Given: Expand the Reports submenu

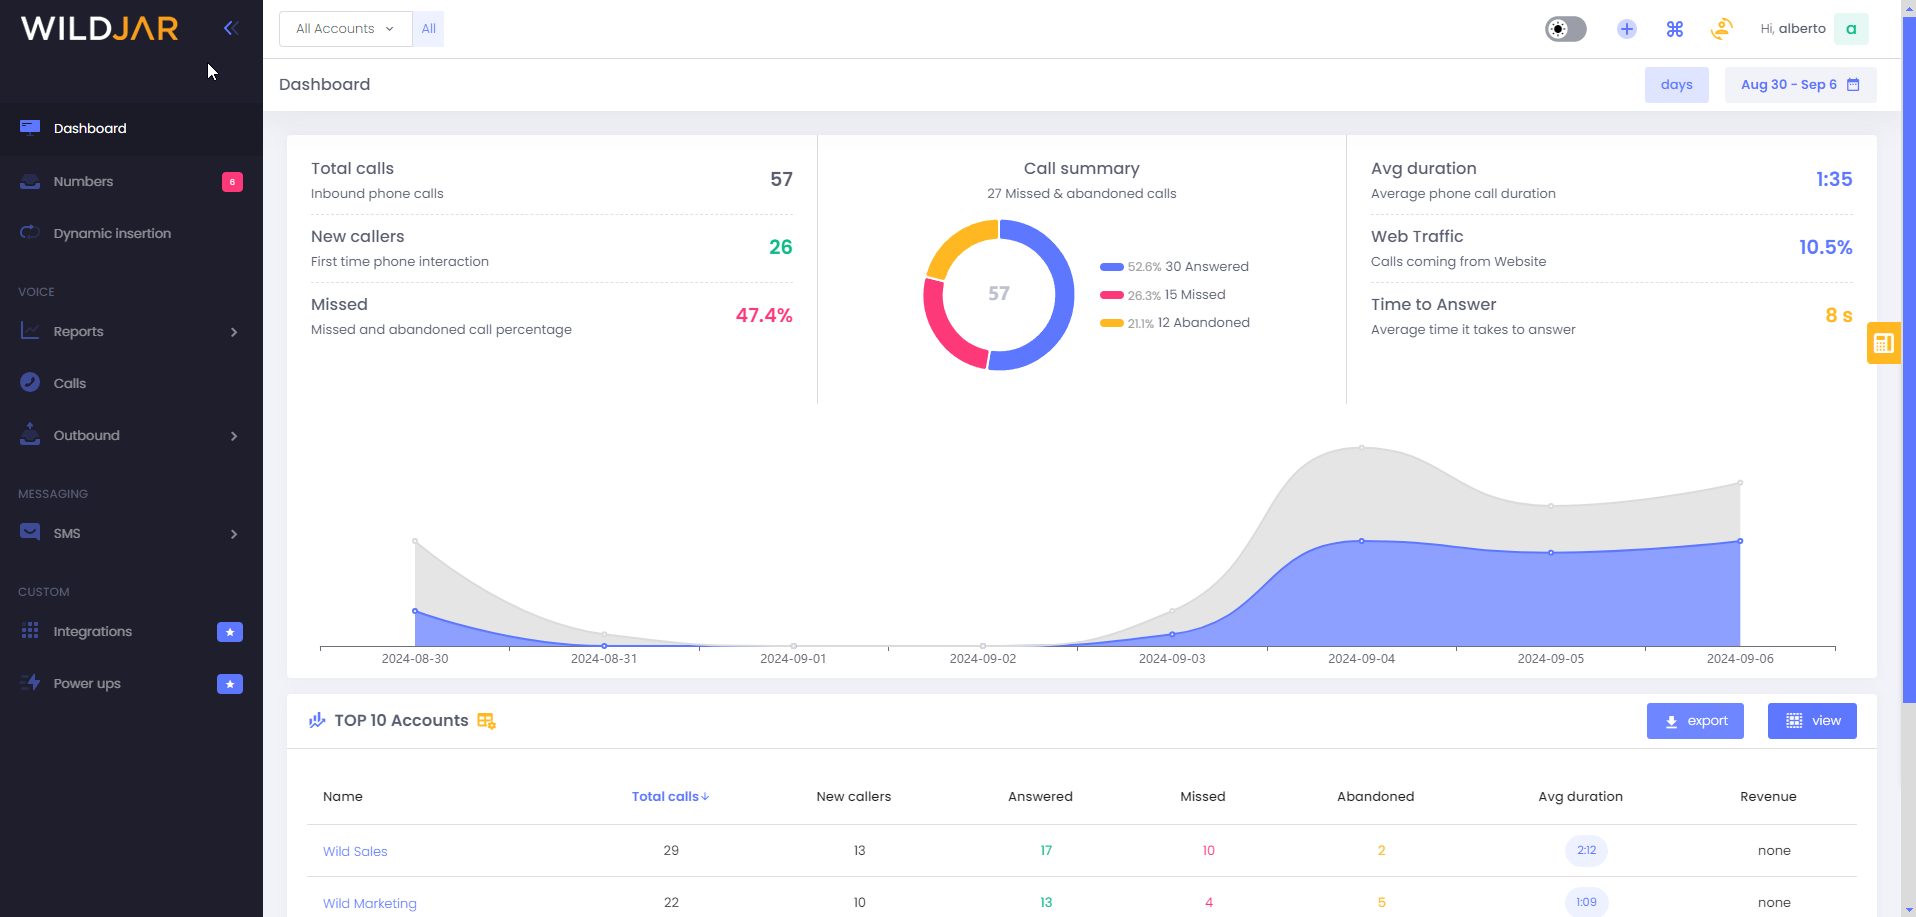Looking at the screenshot, I should [x=130, y=331].
